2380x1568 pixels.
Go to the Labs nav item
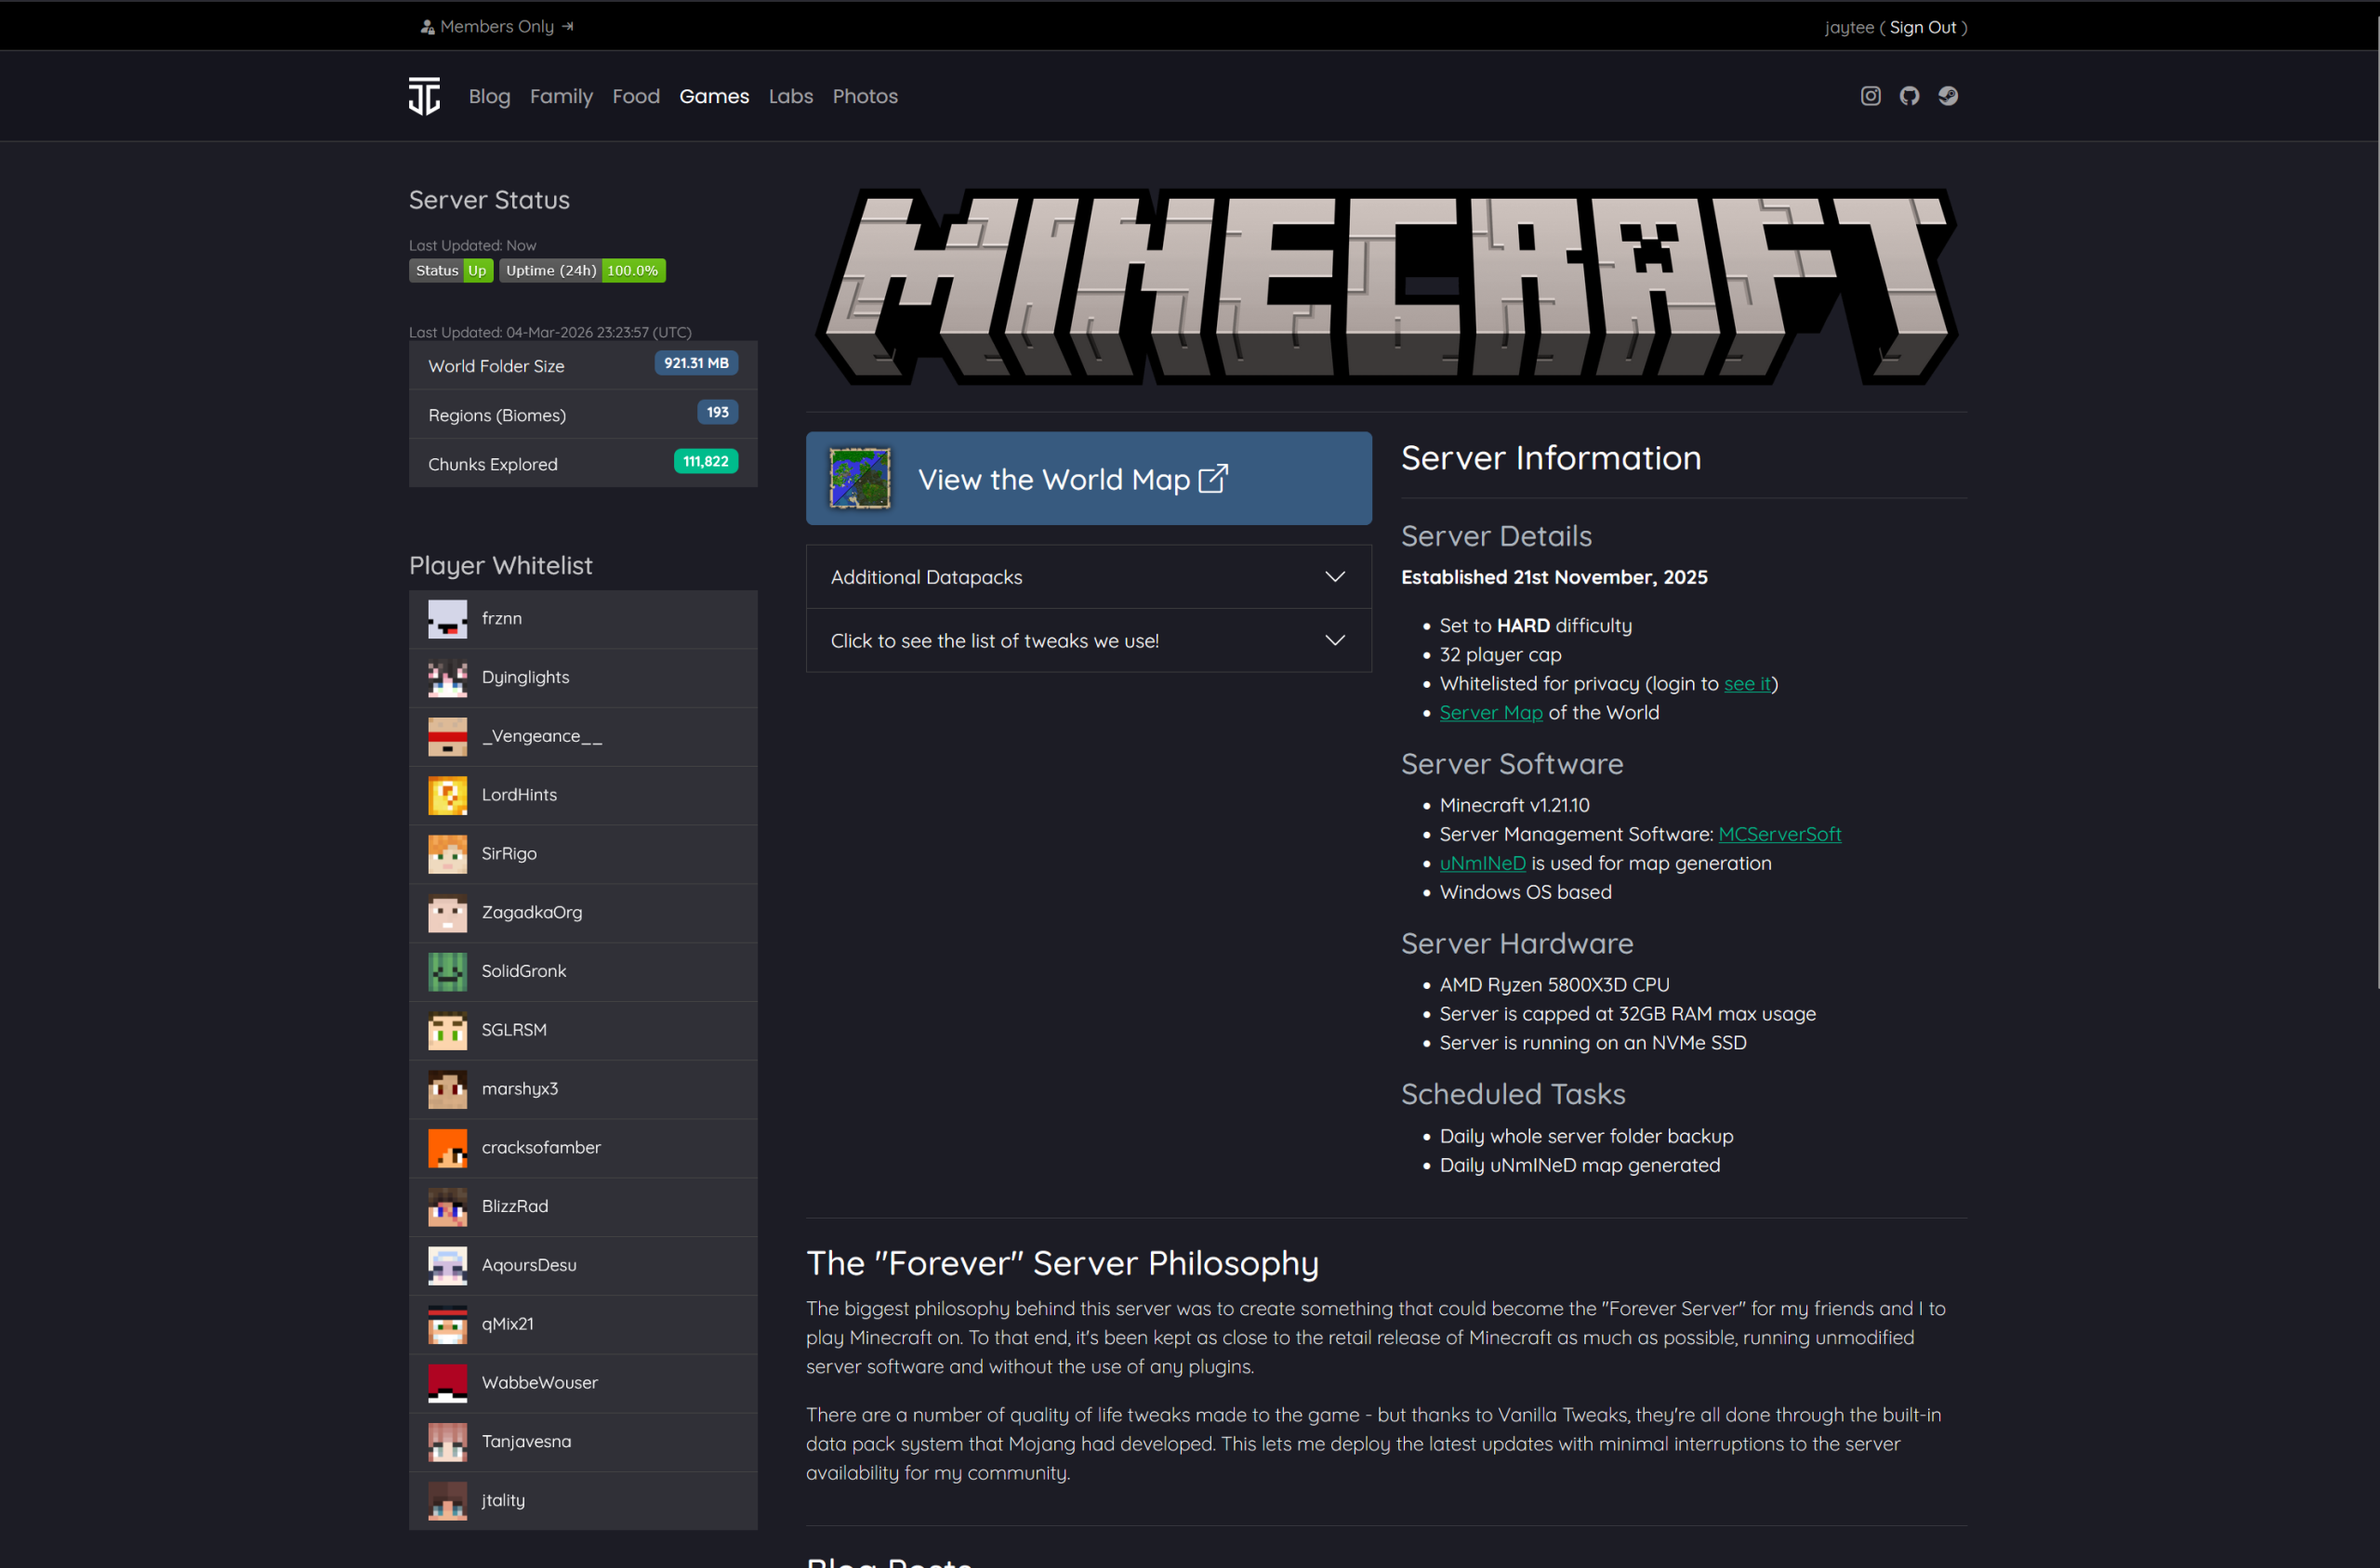tap(790, 96)
